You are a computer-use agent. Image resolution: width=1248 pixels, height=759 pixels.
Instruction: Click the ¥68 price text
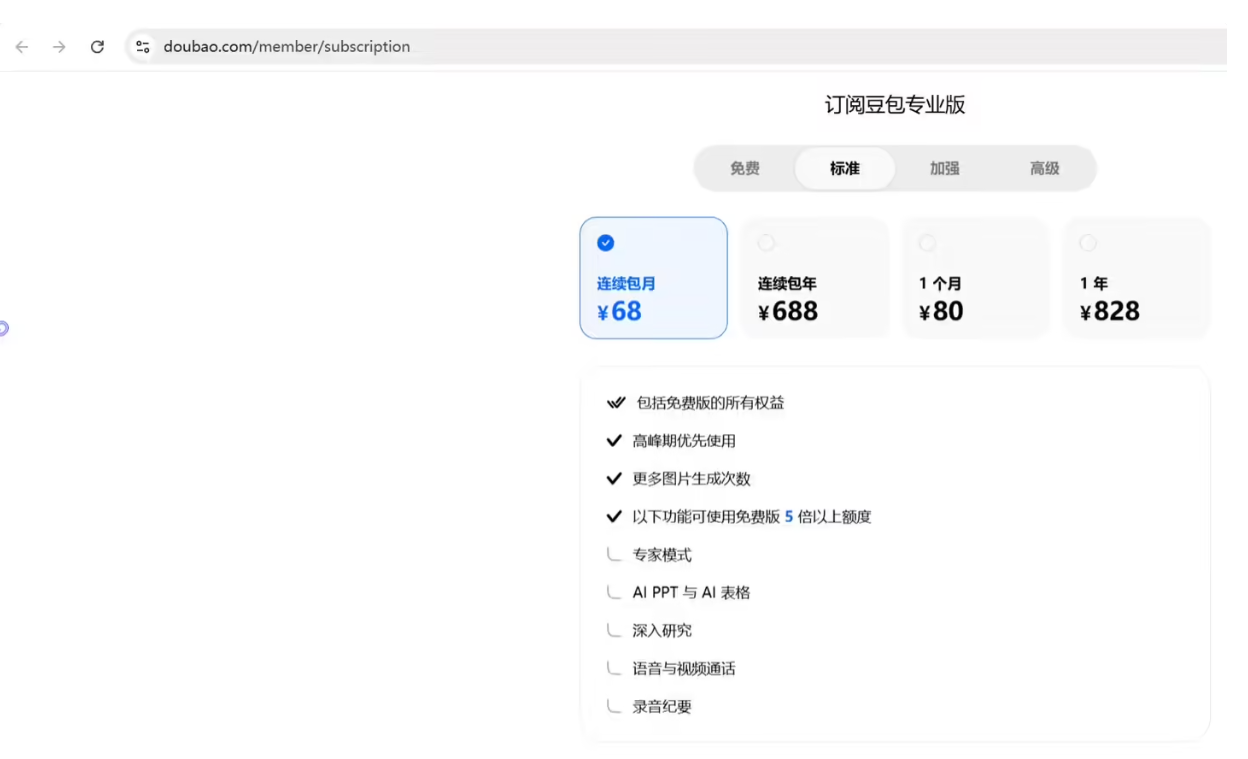[x=620, y=311]
